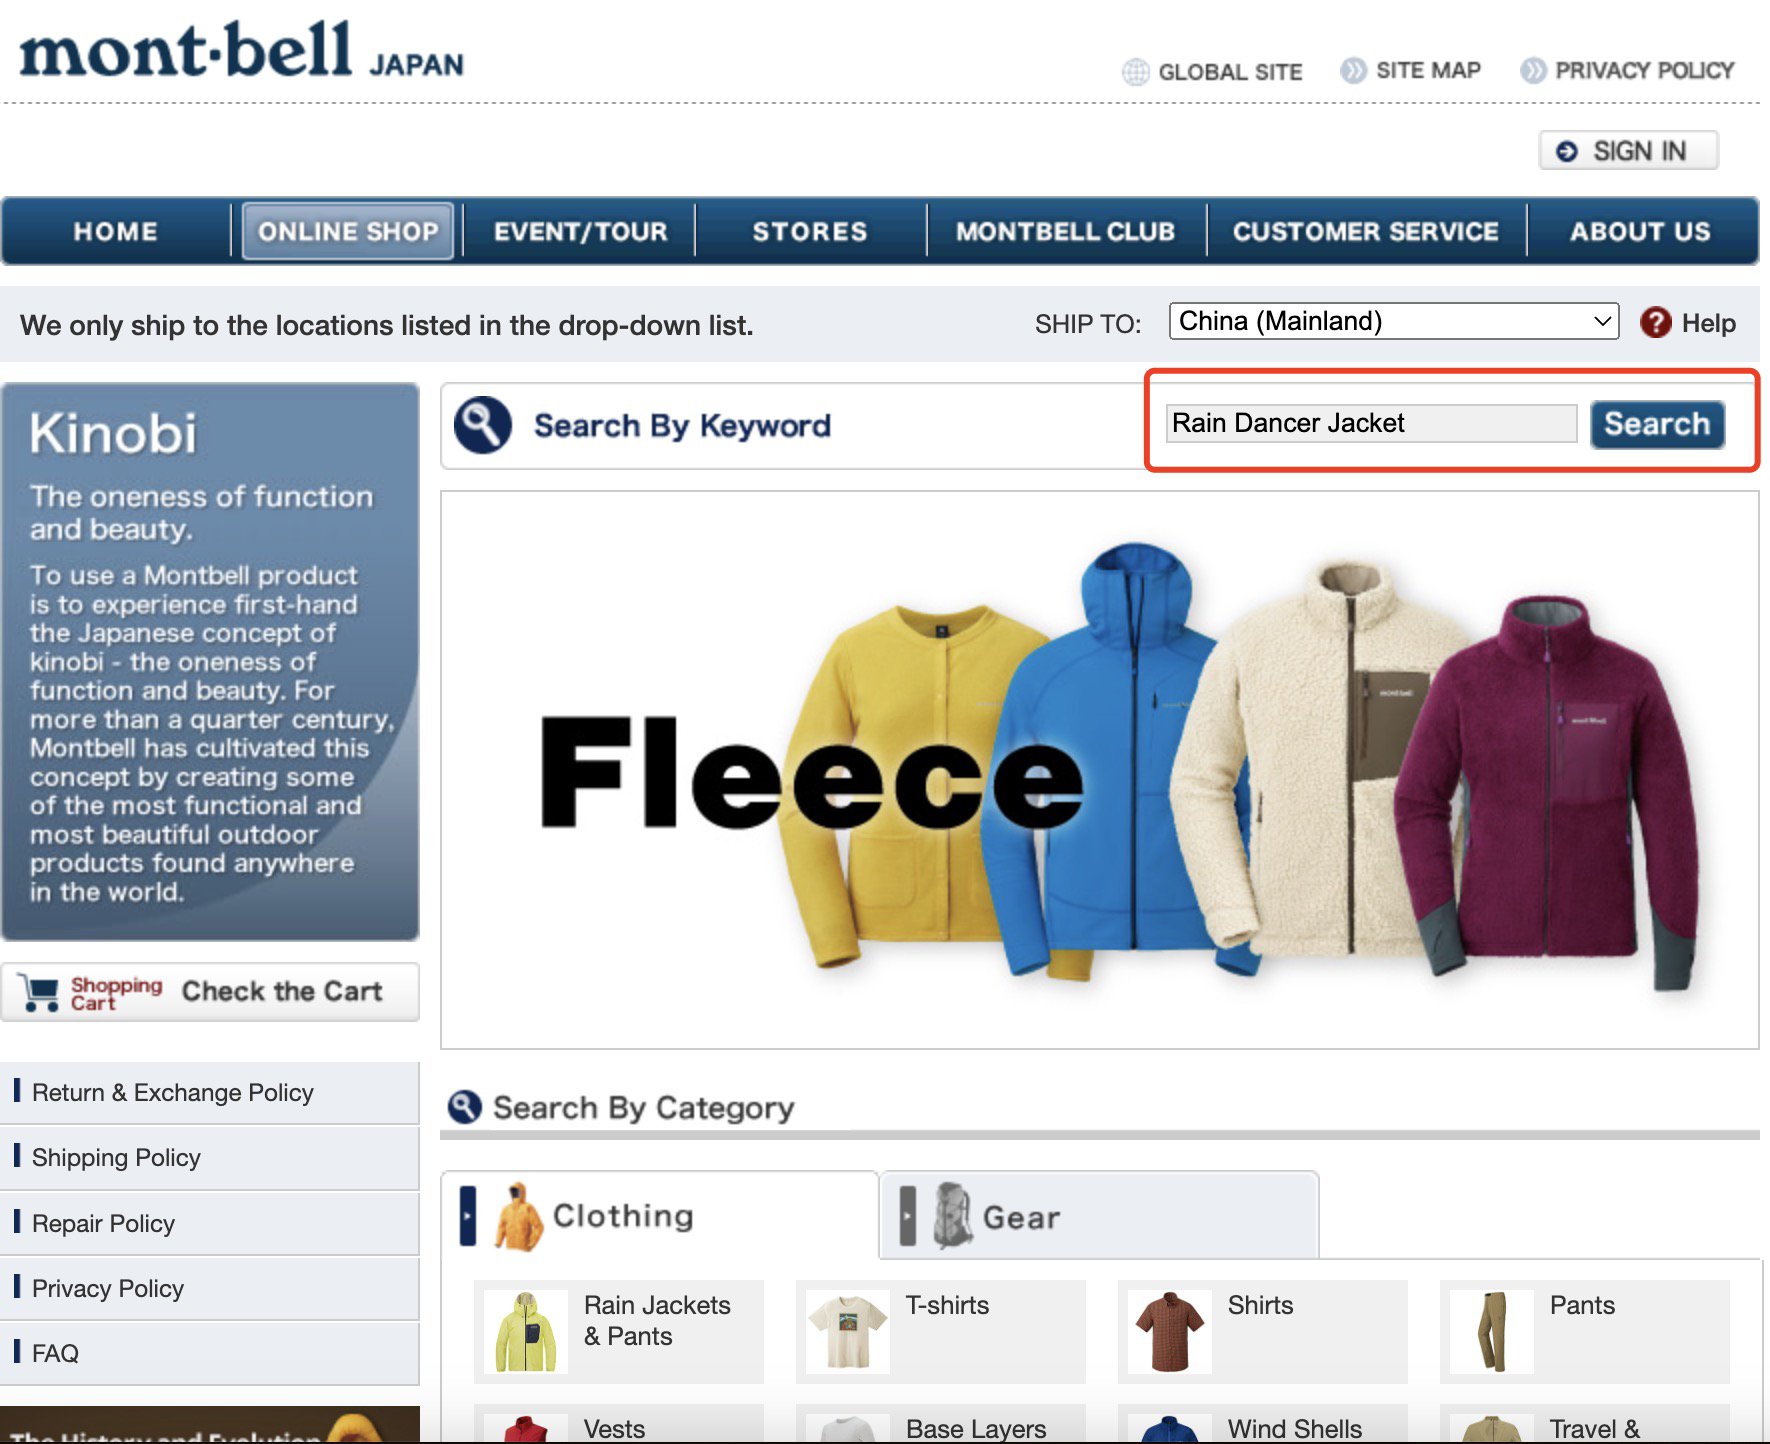Click the Shirts category icon
The width and height of the screenshot is (1770, 1444).
click(x=1170, y=1332)
